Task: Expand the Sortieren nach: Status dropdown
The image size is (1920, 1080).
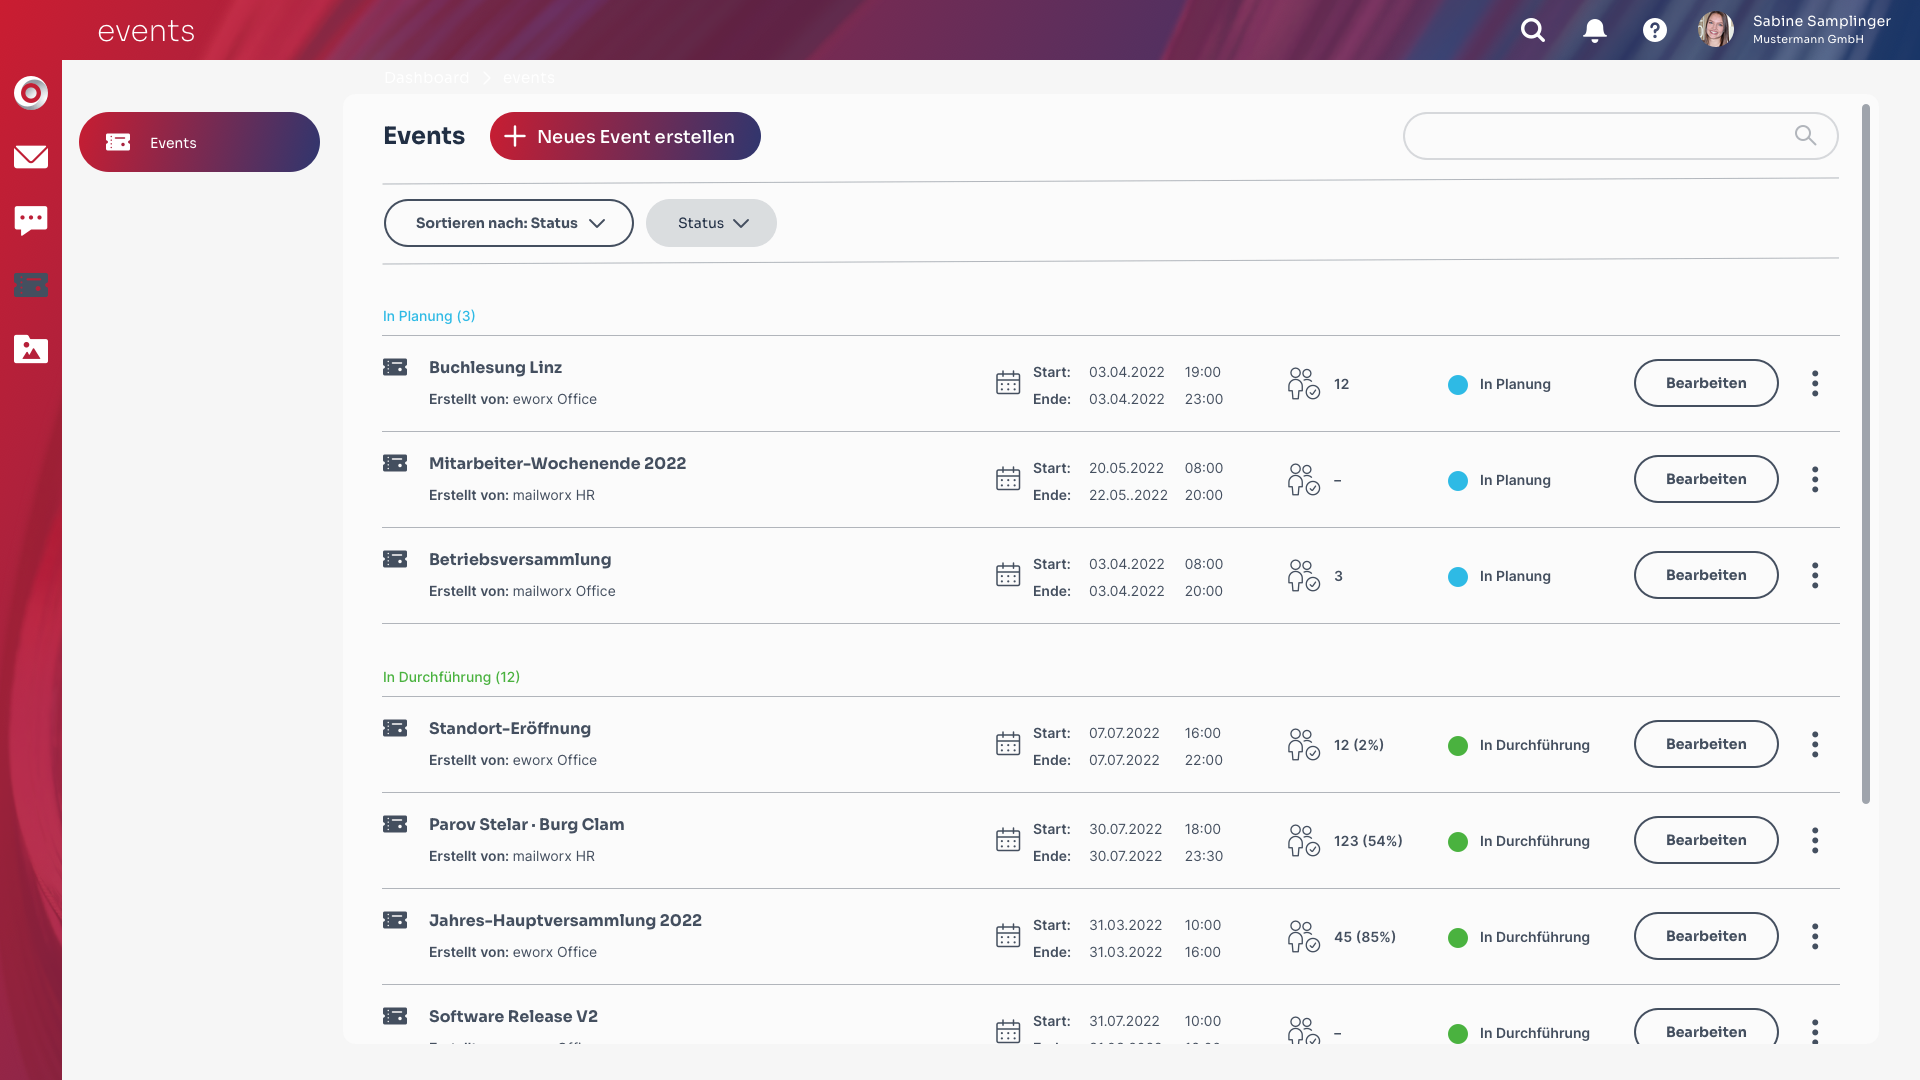Action: pos(509,223)
